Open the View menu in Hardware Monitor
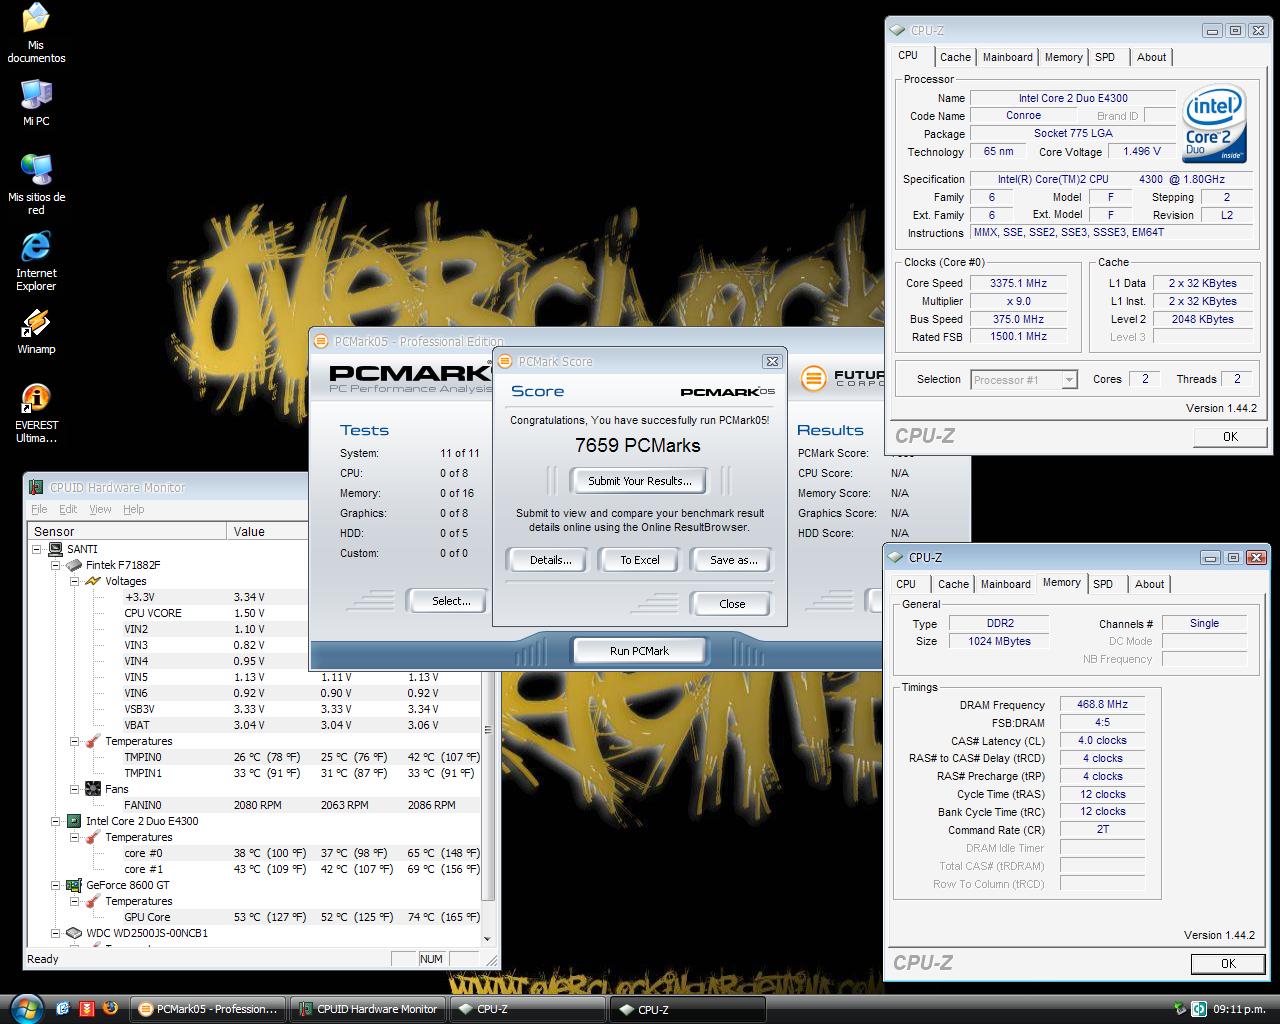The width and height of the screenshot is (1280, 1024). (101, 509)
